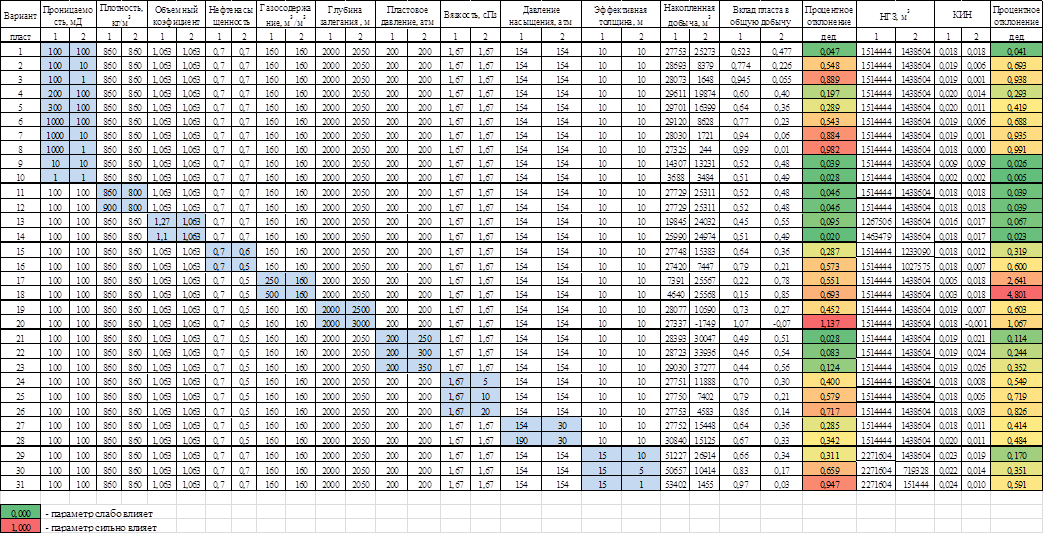1044x534 pixels.
Task: Click the green cell with value 0,020
Action: tap(829, 234)
